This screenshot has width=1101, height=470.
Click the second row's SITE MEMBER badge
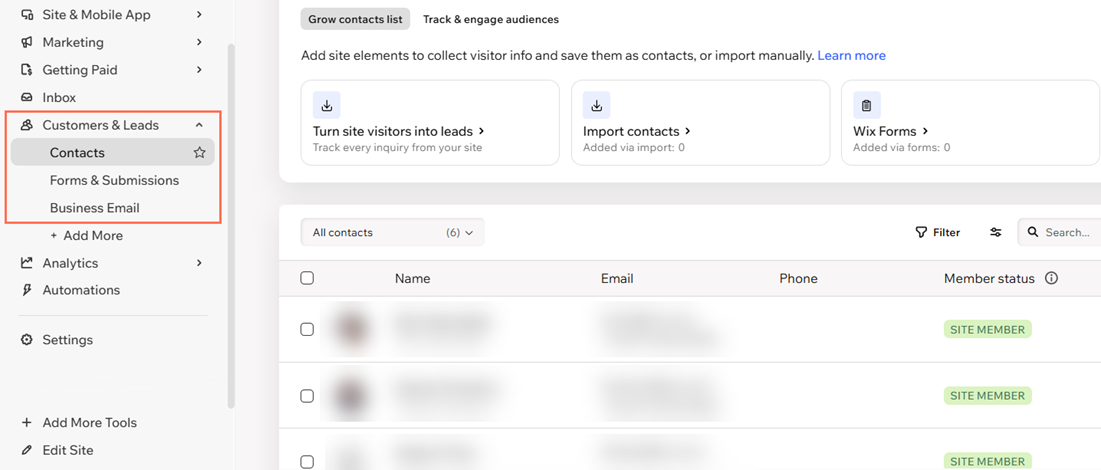click(988, 396)
